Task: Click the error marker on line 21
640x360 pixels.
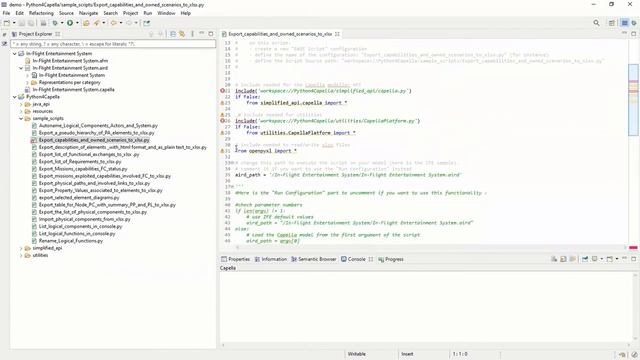Action: tap(223, 91)
